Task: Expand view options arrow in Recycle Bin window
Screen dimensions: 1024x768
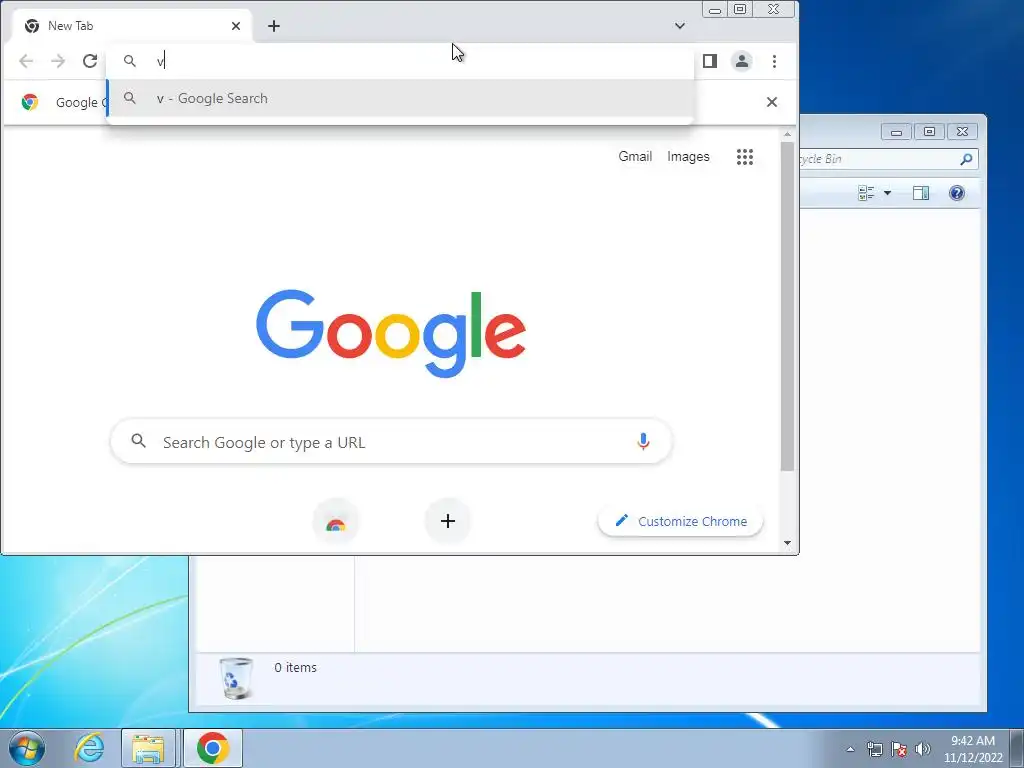Action: pos(888,193)
